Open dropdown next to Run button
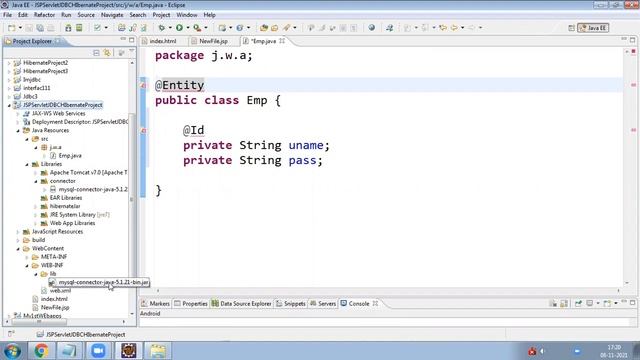Screen dimensions: 640x360 tap(188, 28)
